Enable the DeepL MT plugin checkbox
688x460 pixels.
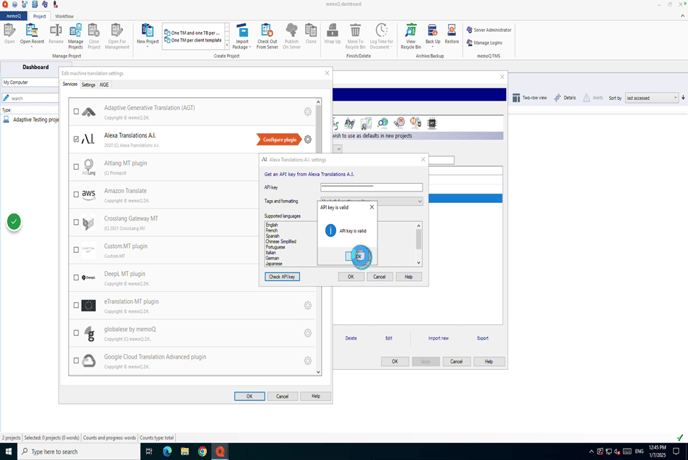tap(76, 277)
